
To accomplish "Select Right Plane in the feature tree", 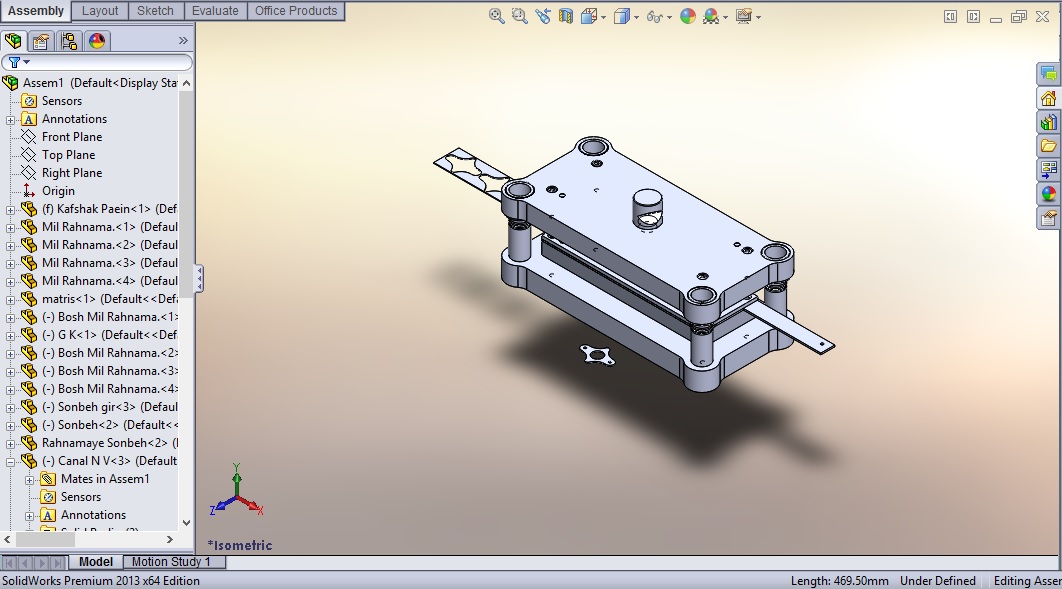I will coord(72,173).
